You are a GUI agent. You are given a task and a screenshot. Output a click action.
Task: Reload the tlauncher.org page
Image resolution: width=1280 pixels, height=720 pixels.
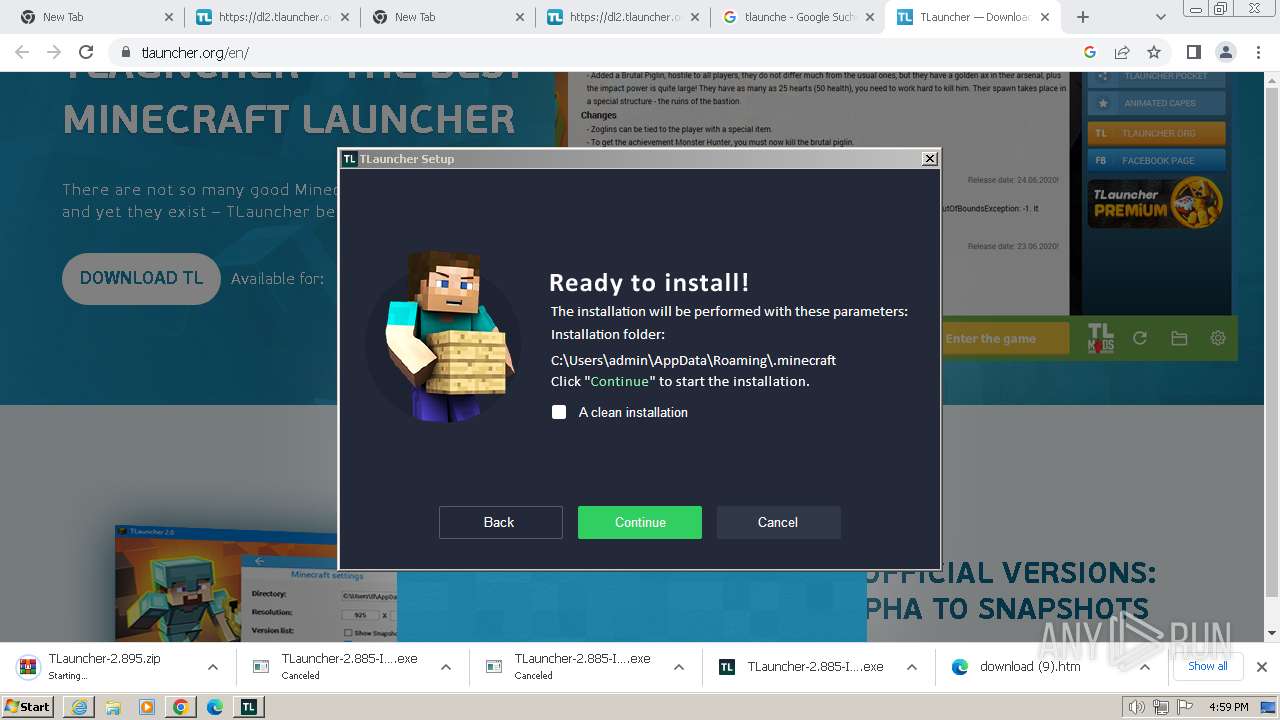pyautogui.click(x=86, y=53)
